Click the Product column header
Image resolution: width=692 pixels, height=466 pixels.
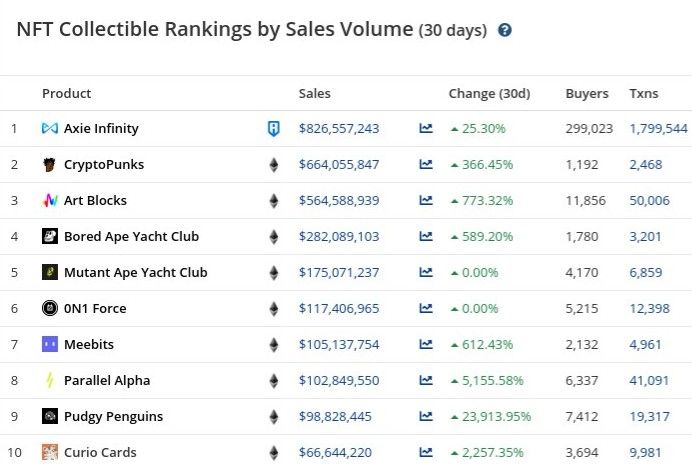tap(66, 94)
